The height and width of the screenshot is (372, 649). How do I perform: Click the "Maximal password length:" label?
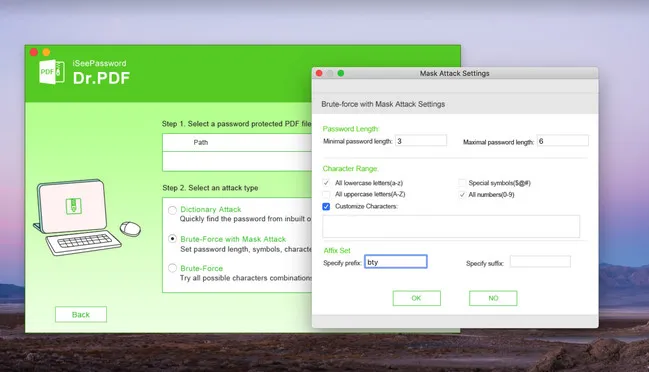(498, 142)
